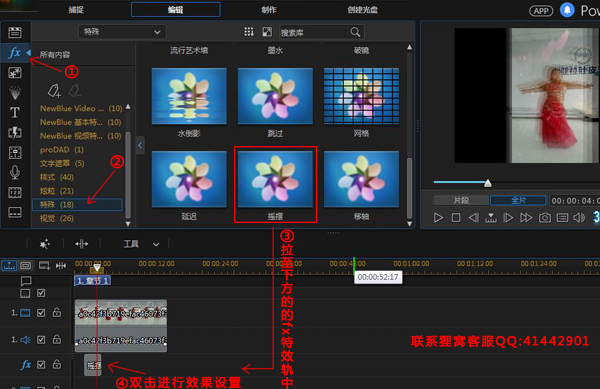Open the Transition Room lightning icon
Screen dimensions: 600x389
(x=15, y=133)
